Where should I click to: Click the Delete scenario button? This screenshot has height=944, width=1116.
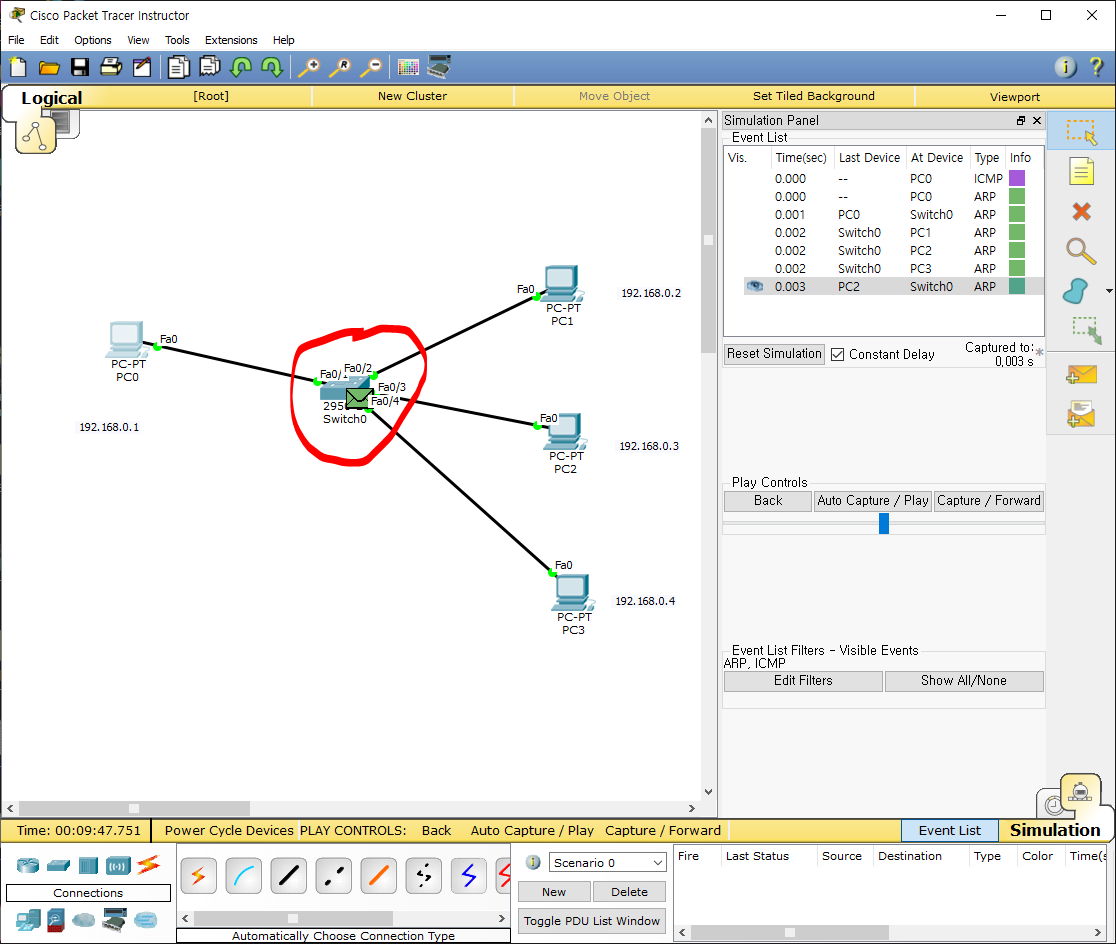coord(629,892)
